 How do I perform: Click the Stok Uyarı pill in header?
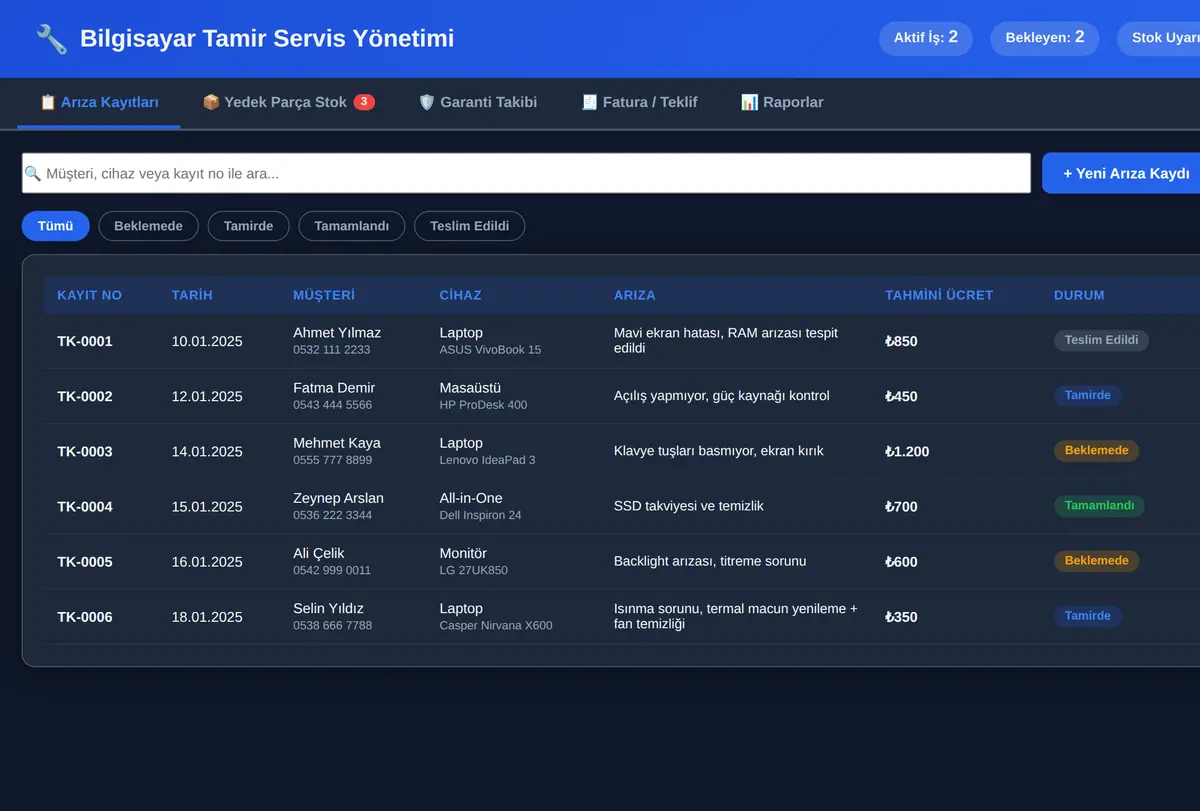[1160, 38]
